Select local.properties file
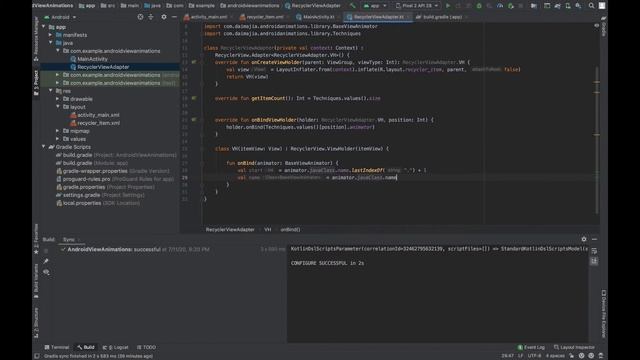640x360 pixels. pos(82,203)
